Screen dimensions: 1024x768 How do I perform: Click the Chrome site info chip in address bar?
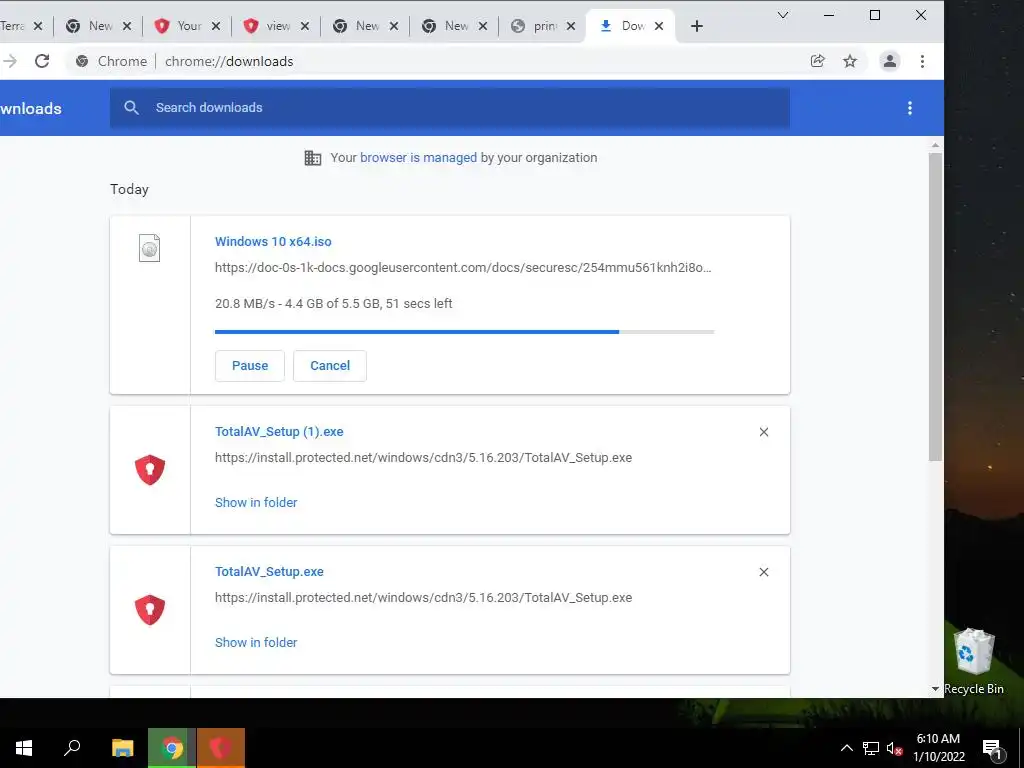(x=111, y=61)
